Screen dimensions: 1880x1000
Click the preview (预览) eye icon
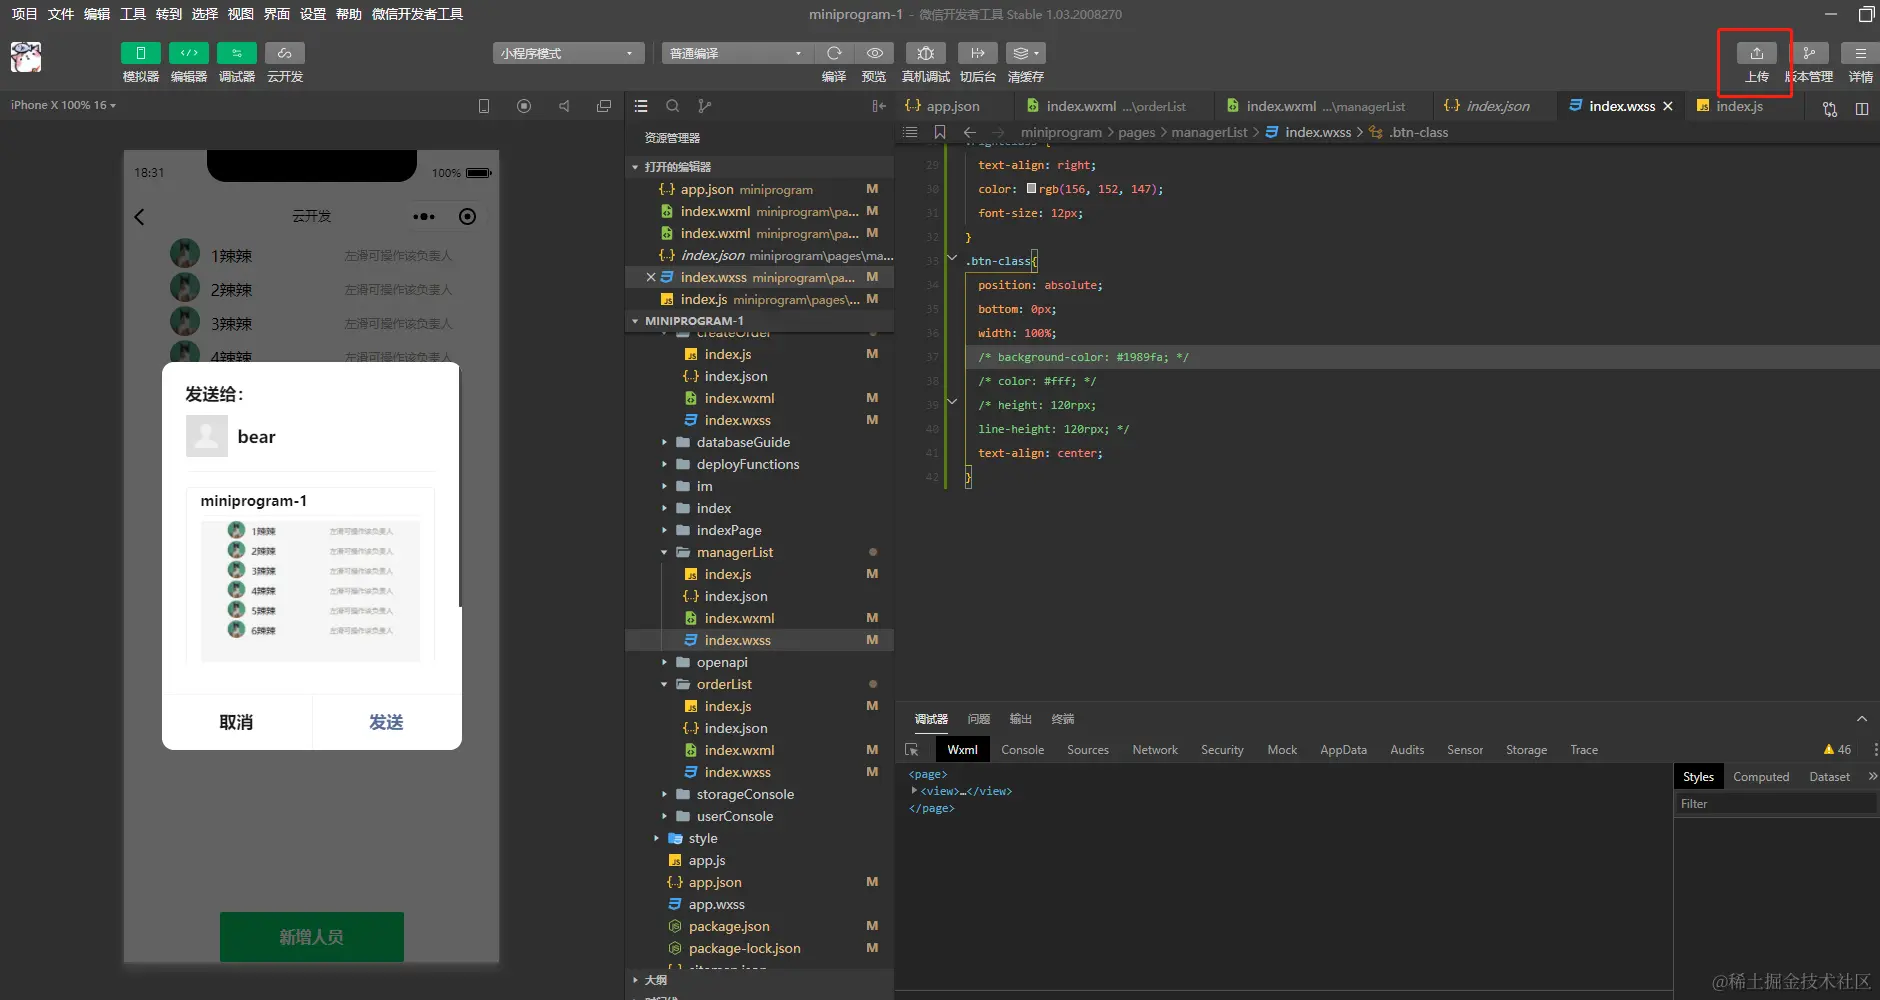pos(874,54)
